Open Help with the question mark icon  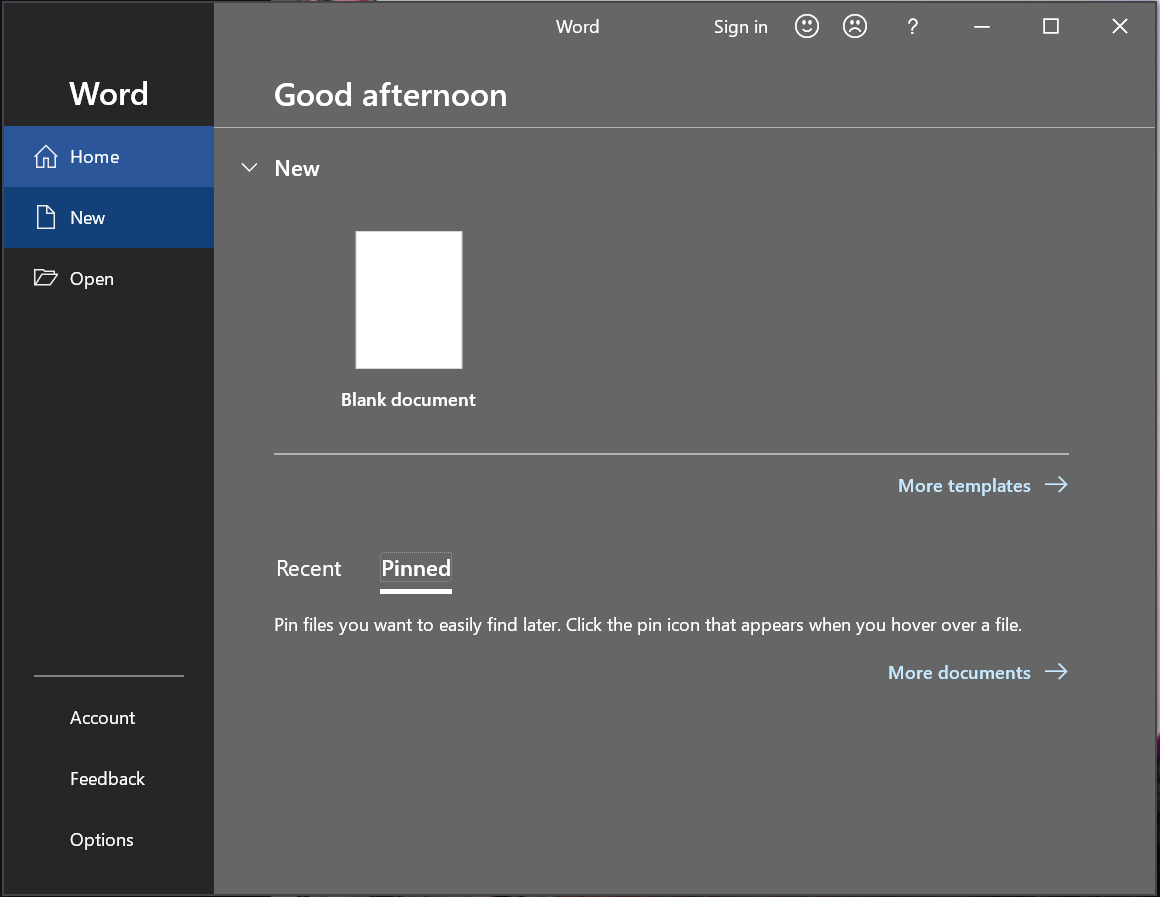912,27
